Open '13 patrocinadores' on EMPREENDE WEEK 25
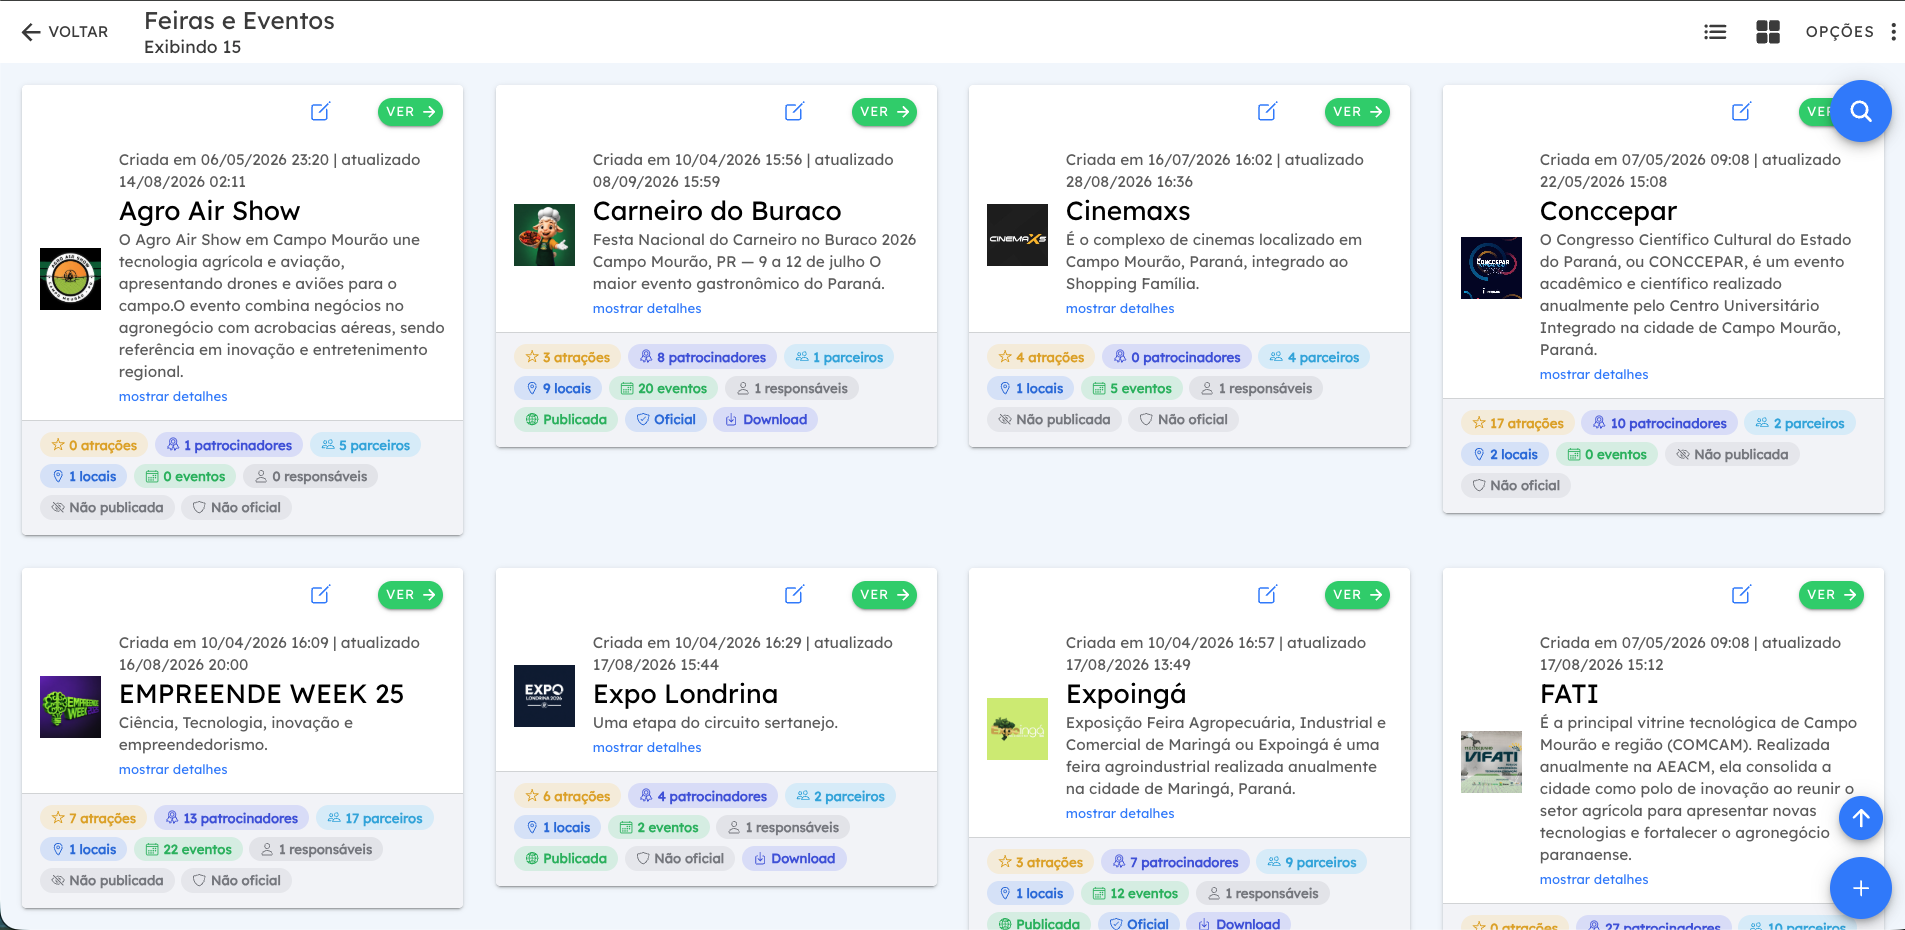Viewport: 1905px width, 930px height. (x=231, y=819)
